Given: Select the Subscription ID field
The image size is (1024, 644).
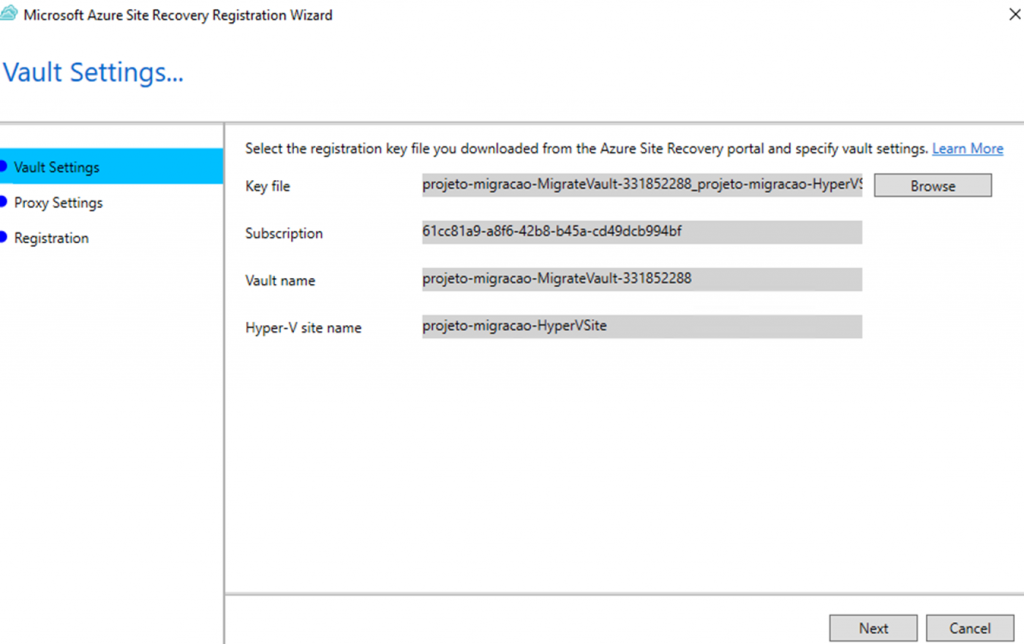Looking at the screenshot, I should click(641, 232).
